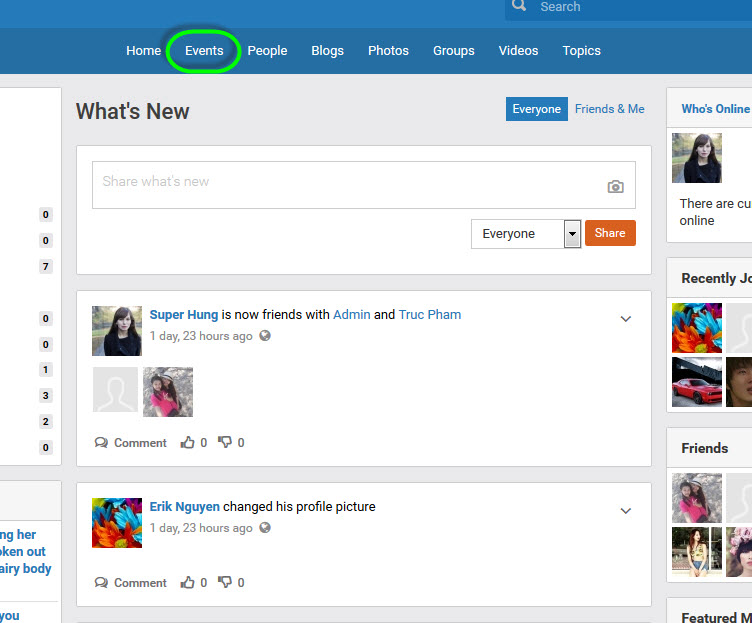Click the search magnifier icon
This screenshot has height=623, width=752.
[518, 7]
